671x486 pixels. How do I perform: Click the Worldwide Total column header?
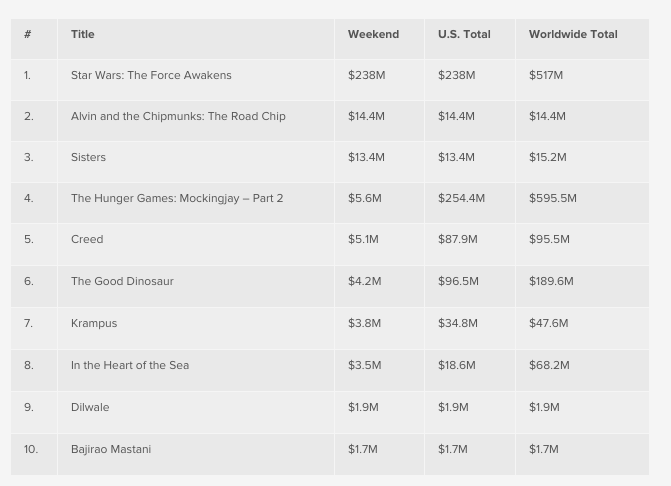573,34
